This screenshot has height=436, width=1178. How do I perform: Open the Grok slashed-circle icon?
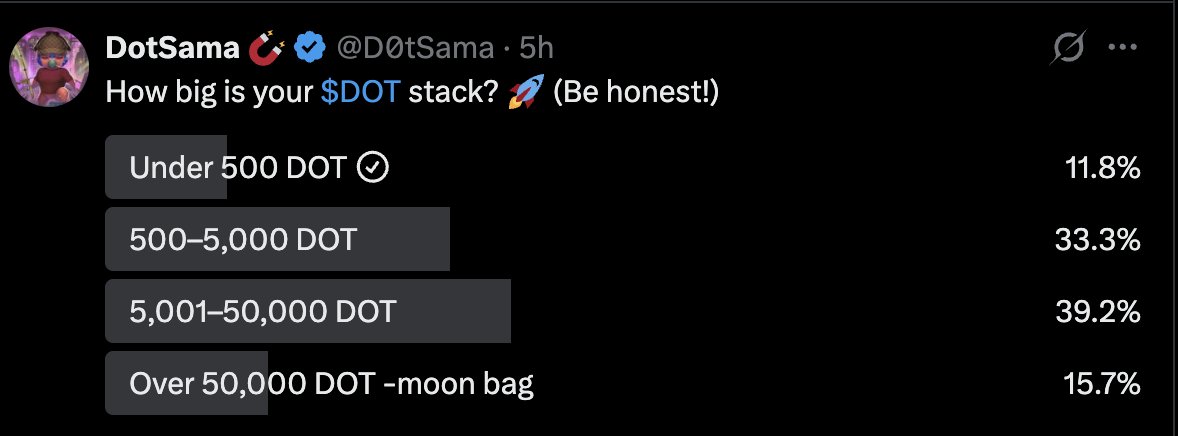point(1069,48)
